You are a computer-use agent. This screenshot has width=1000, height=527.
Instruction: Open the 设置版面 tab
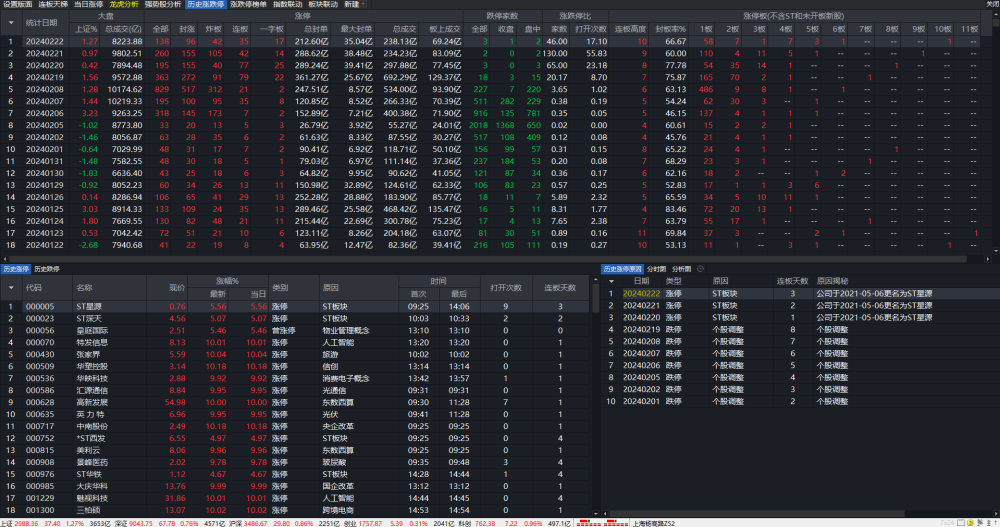17,4
